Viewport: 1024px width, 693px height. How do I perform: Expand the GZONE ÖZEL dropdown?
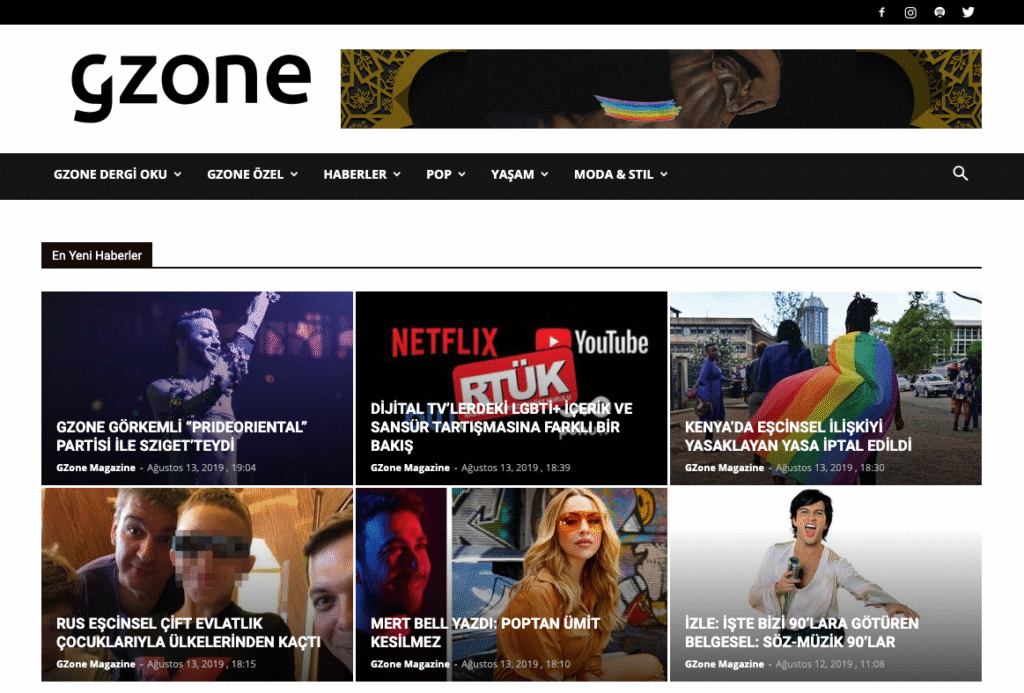point(252,174)
